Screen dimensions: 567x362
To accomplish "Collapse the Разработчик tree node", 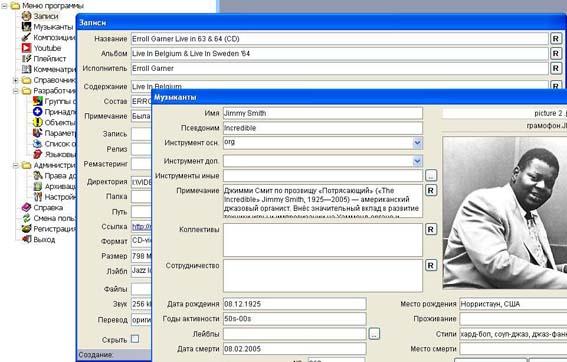I will point(16,91).
